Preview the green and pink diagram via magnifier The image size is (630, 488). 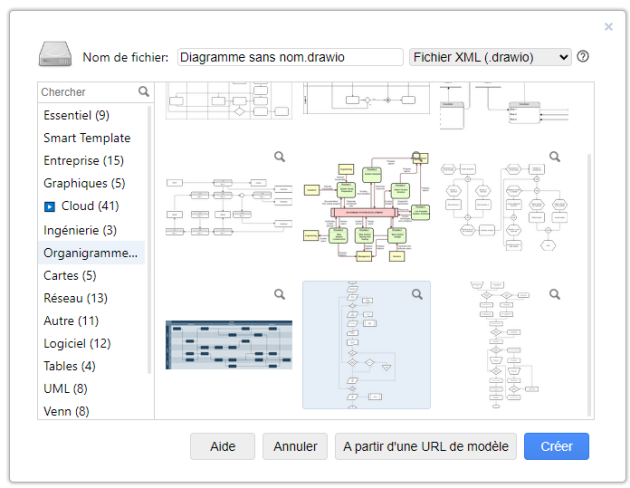417,157
